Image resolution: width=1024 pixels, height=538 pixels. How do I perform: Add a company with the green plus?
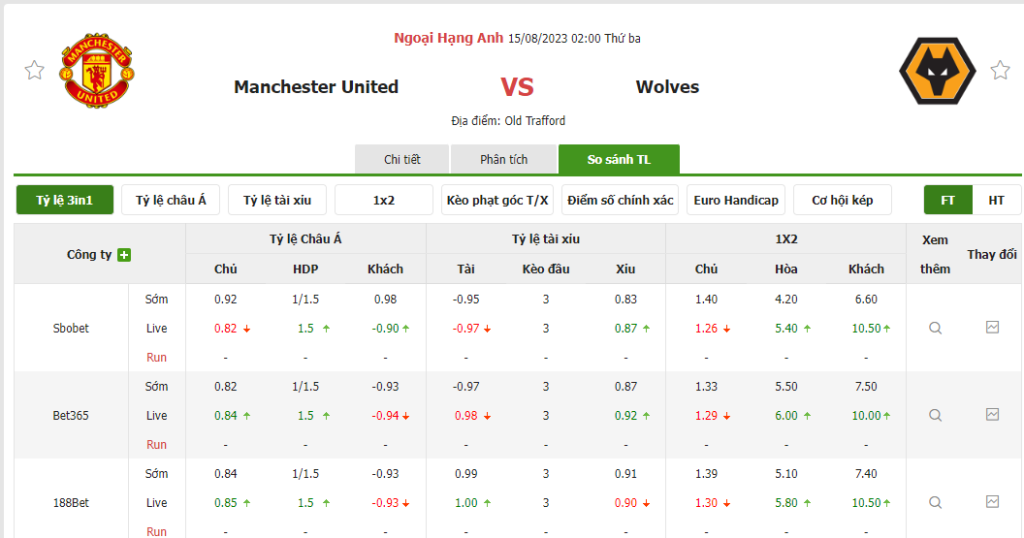124,255
